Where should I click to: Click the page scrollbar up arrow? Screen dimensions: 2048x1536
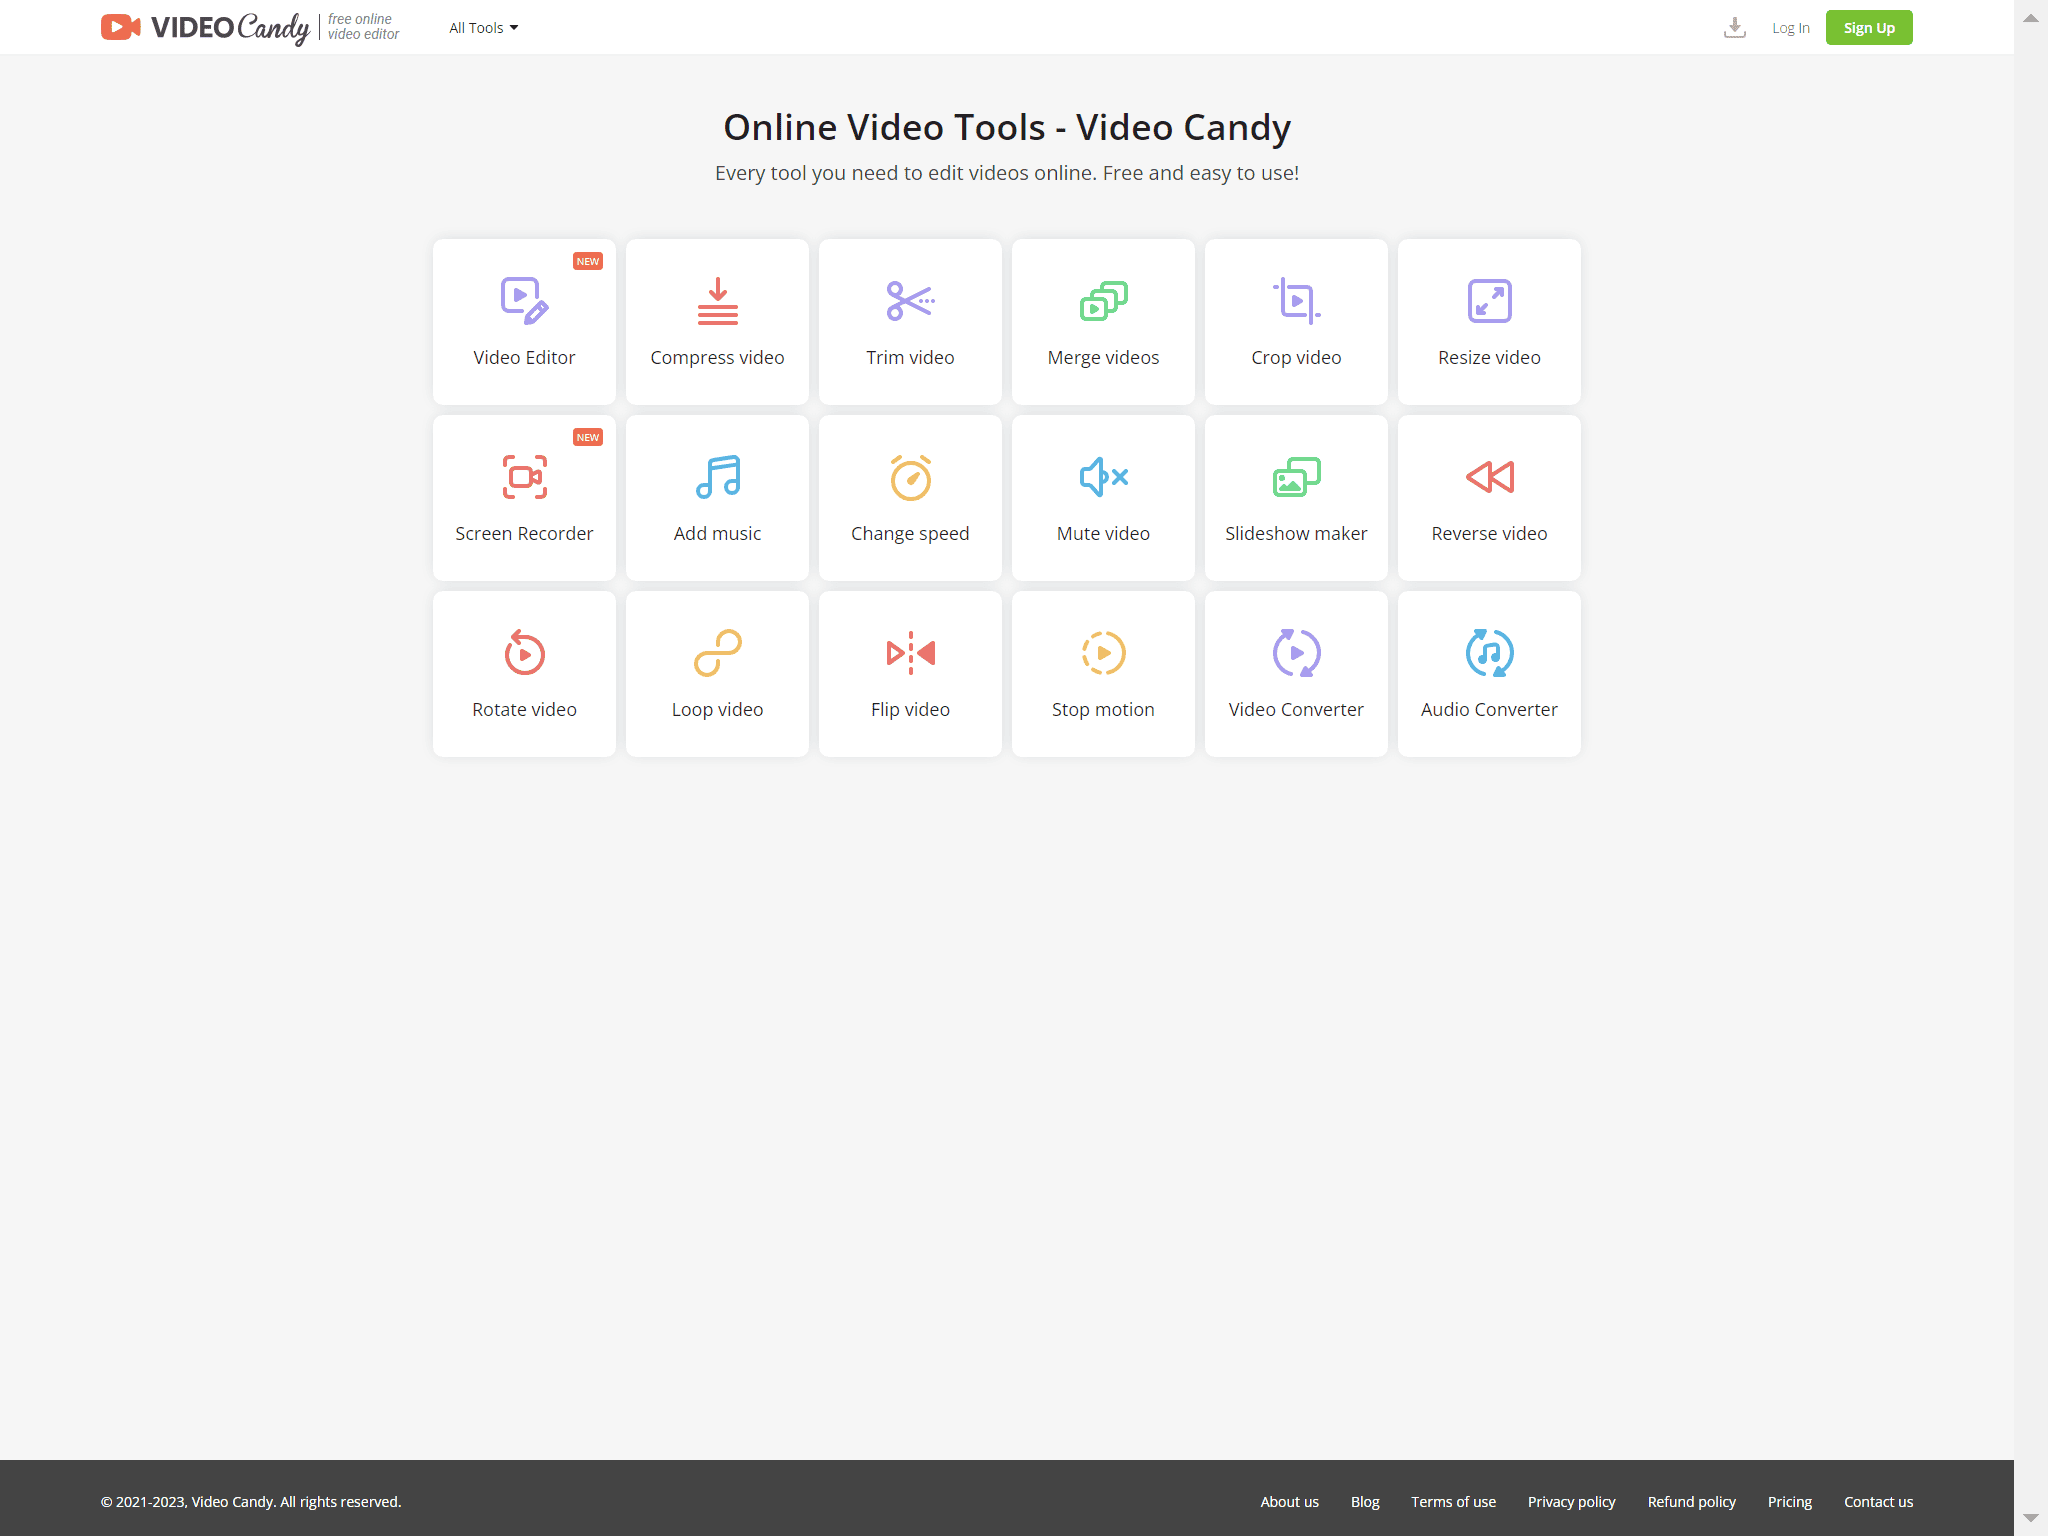pyautogui.click(x=2031, y=18)
